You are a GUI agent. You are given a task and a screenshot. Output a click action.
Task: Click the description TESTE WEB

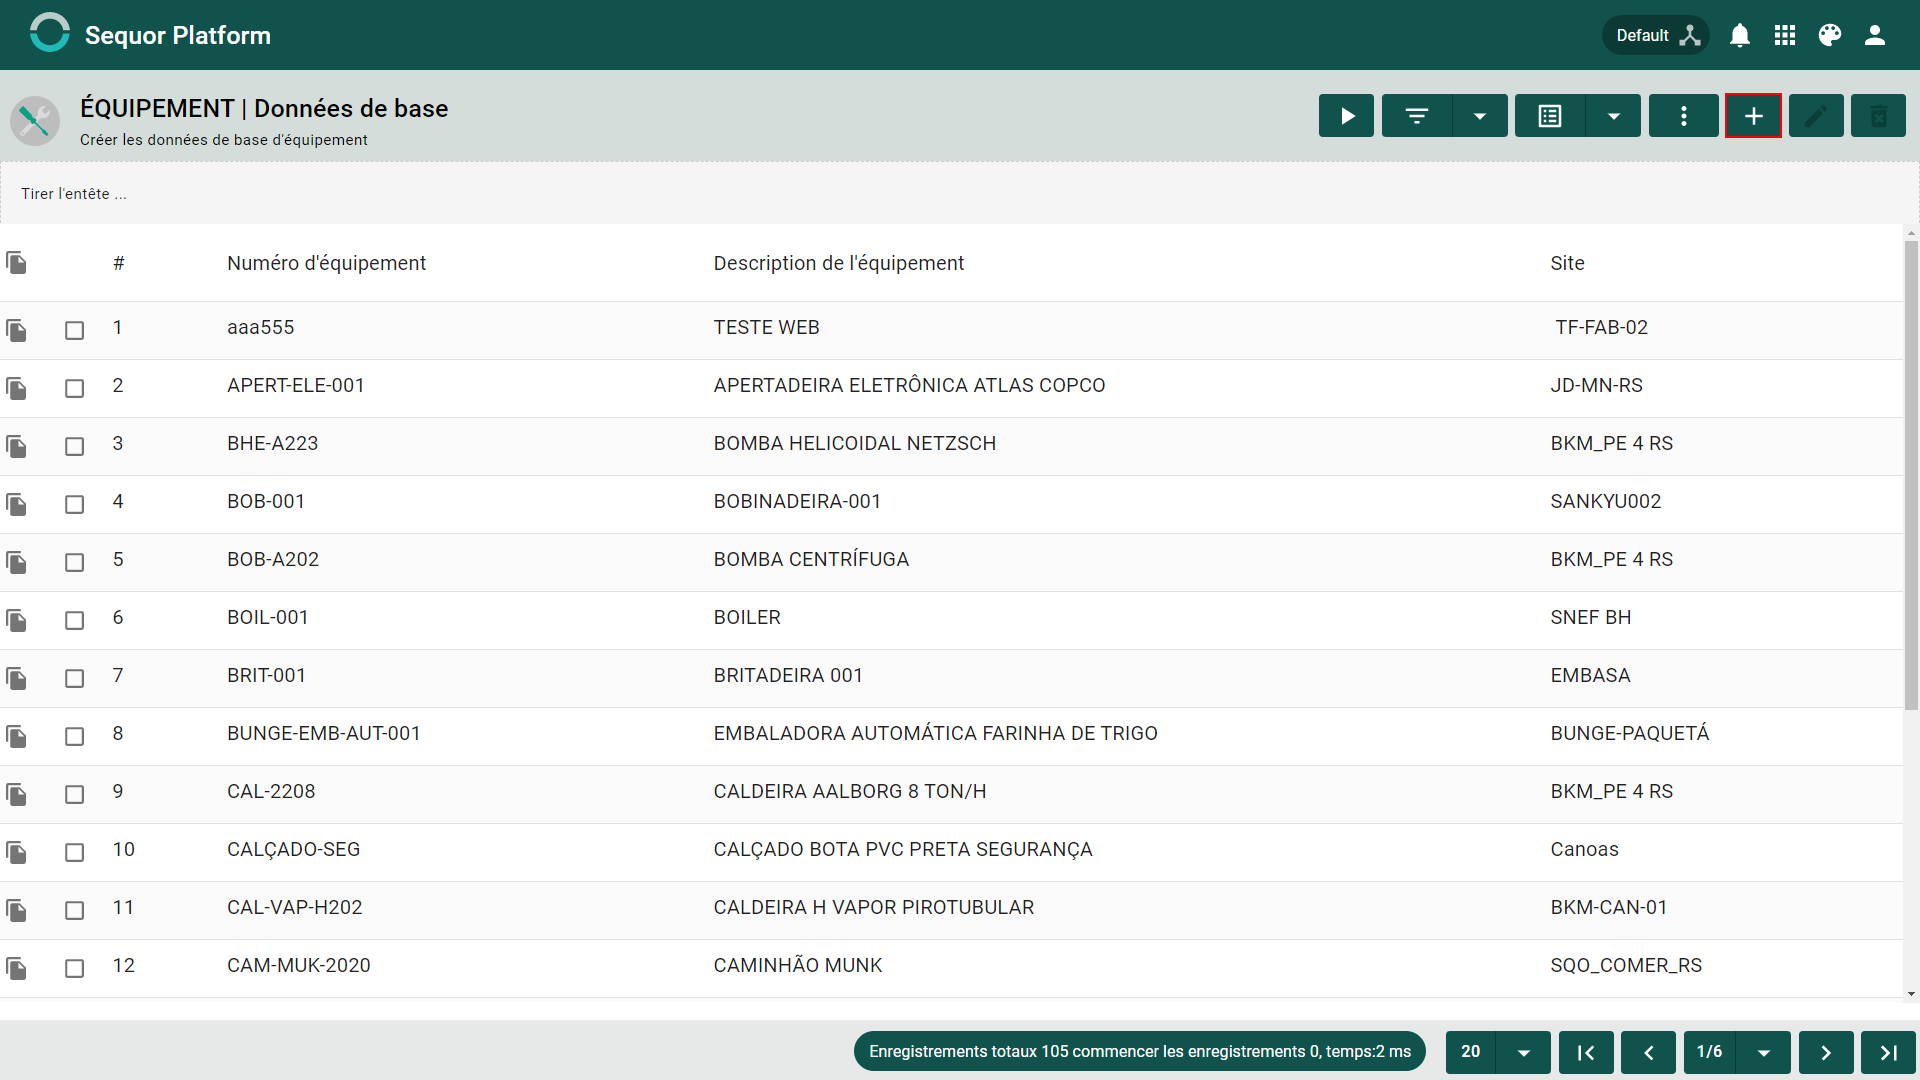click(766, 328)
